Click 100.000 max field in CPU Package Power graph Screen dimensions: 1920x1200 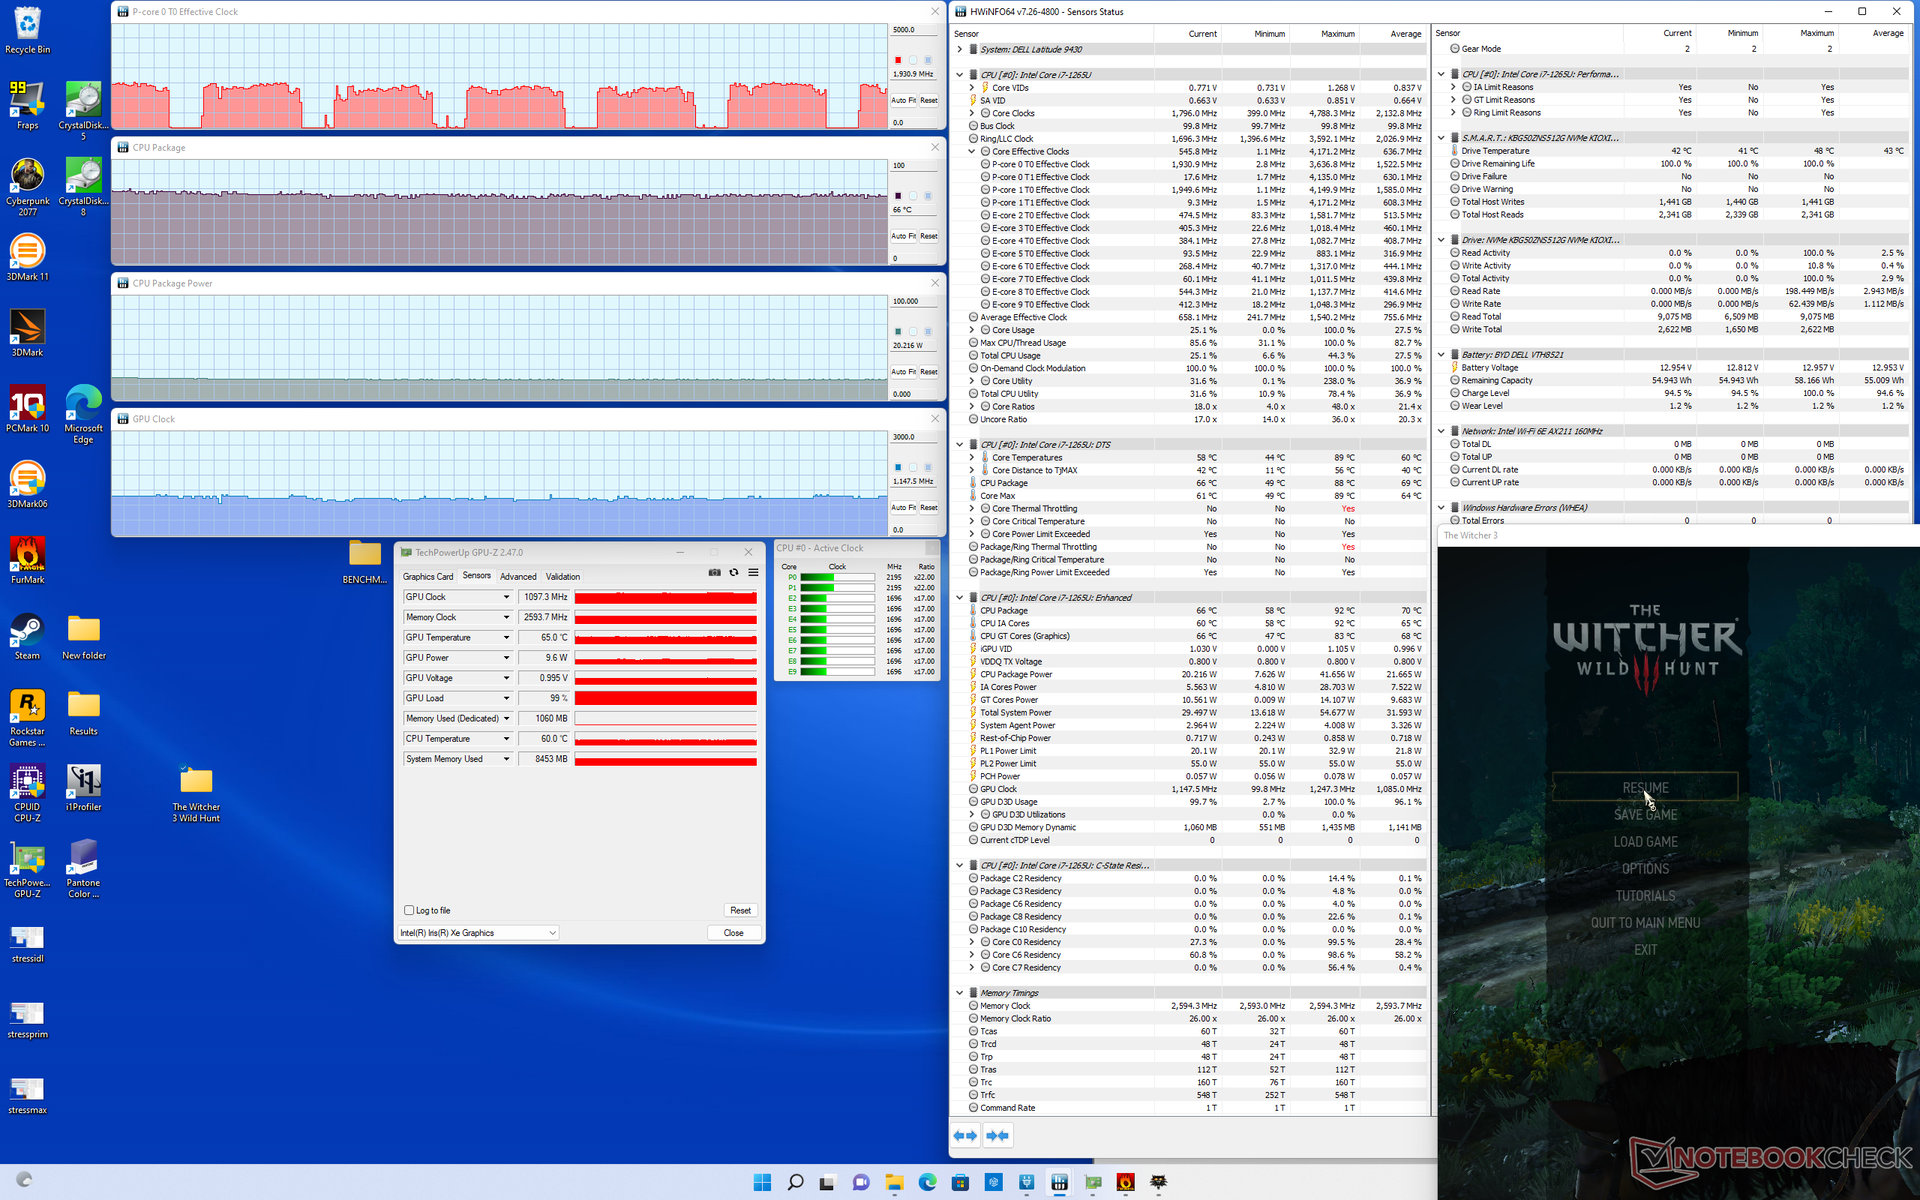914,301
